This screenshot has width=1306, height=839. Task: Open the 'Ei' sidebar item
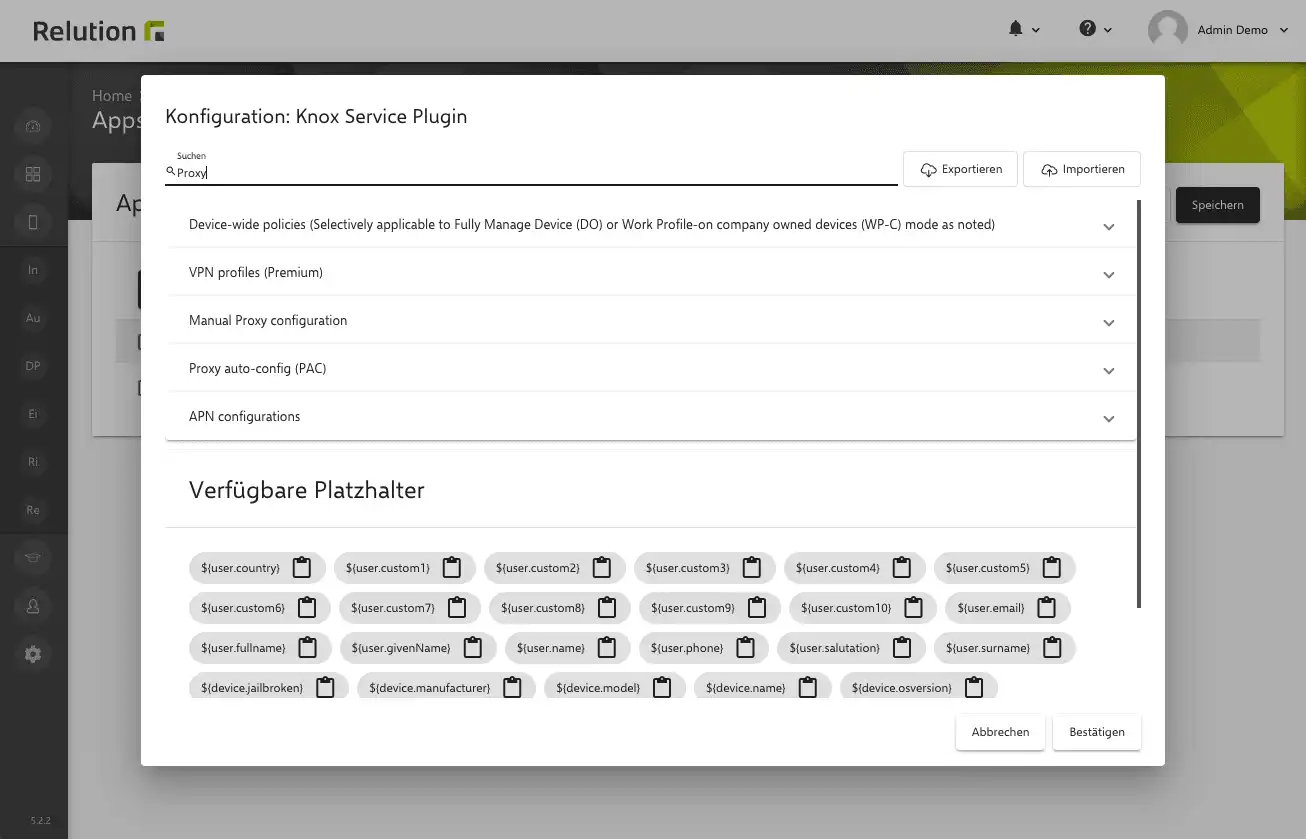[x=33, y=414]
